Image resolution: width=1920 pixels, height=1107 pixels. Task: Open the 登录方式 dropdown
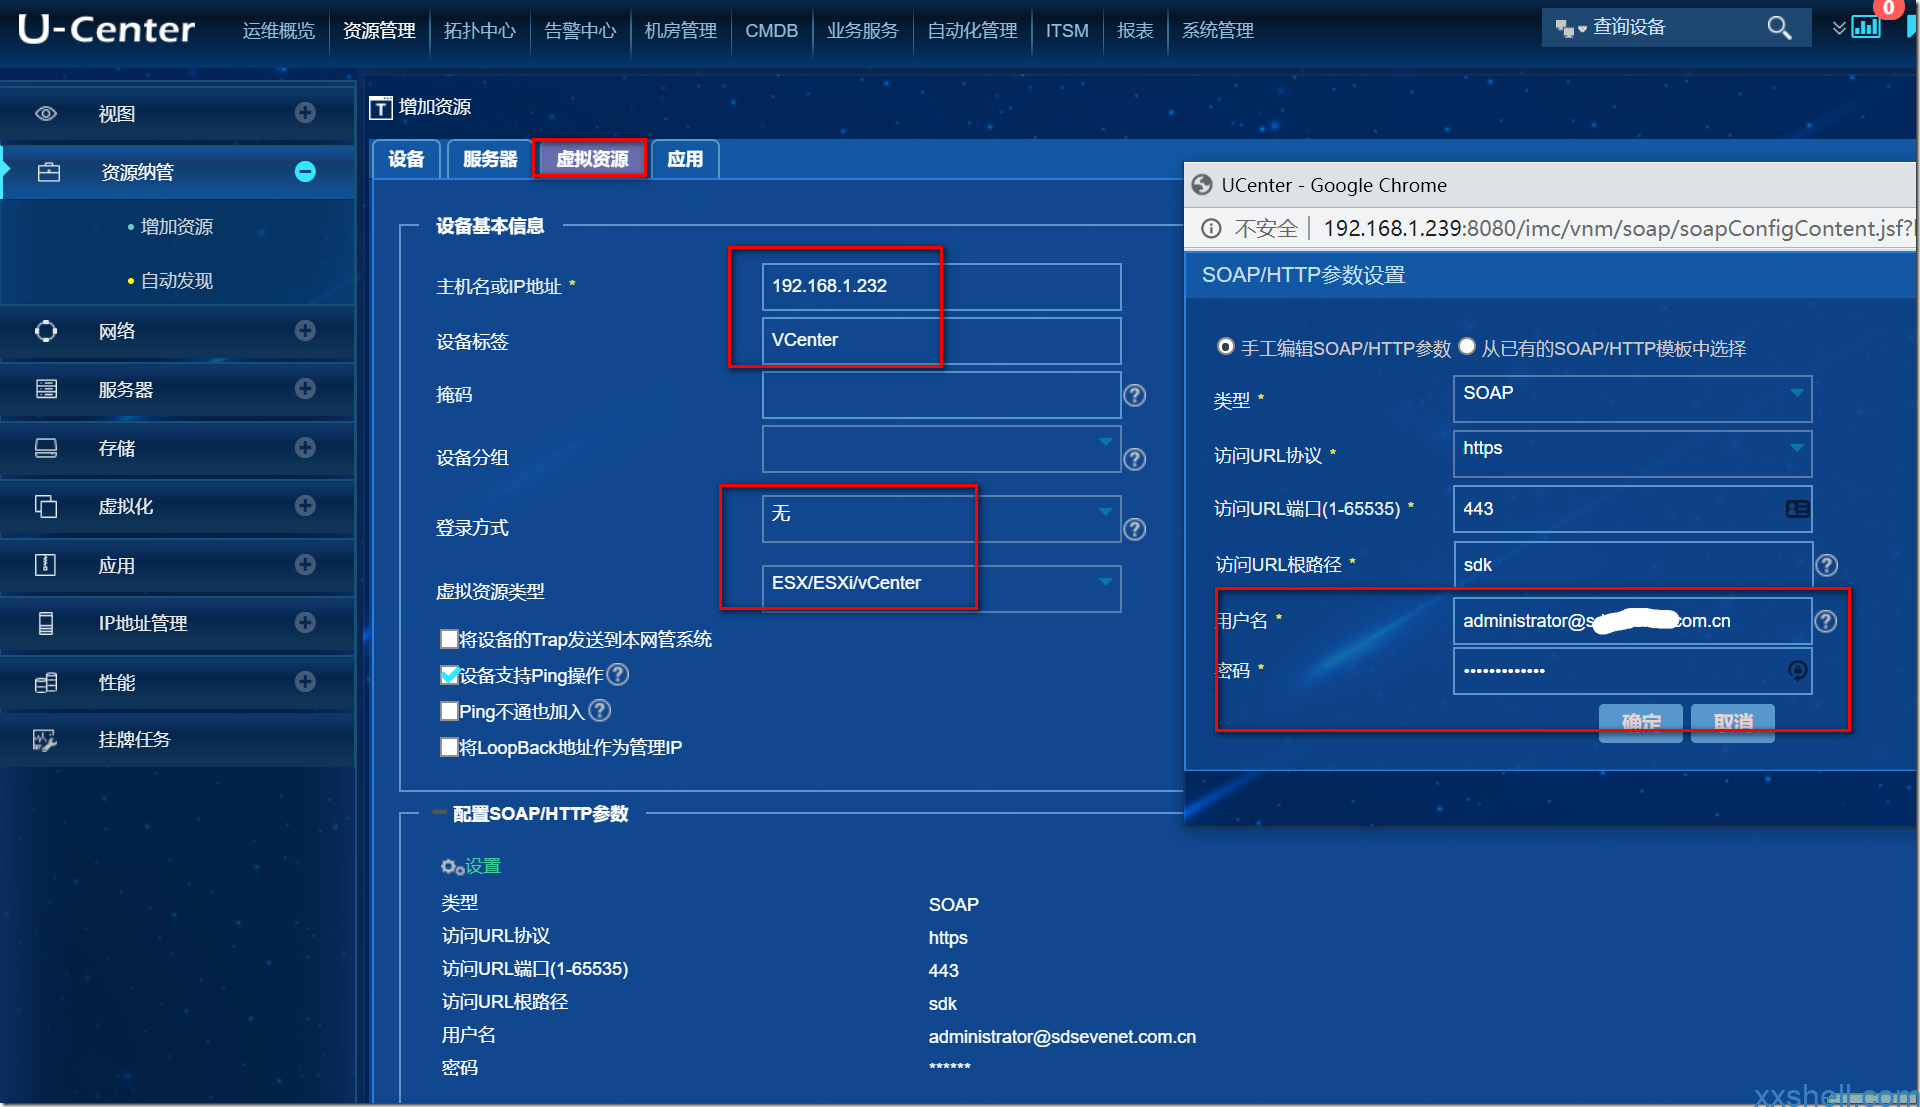click(941, 519)
